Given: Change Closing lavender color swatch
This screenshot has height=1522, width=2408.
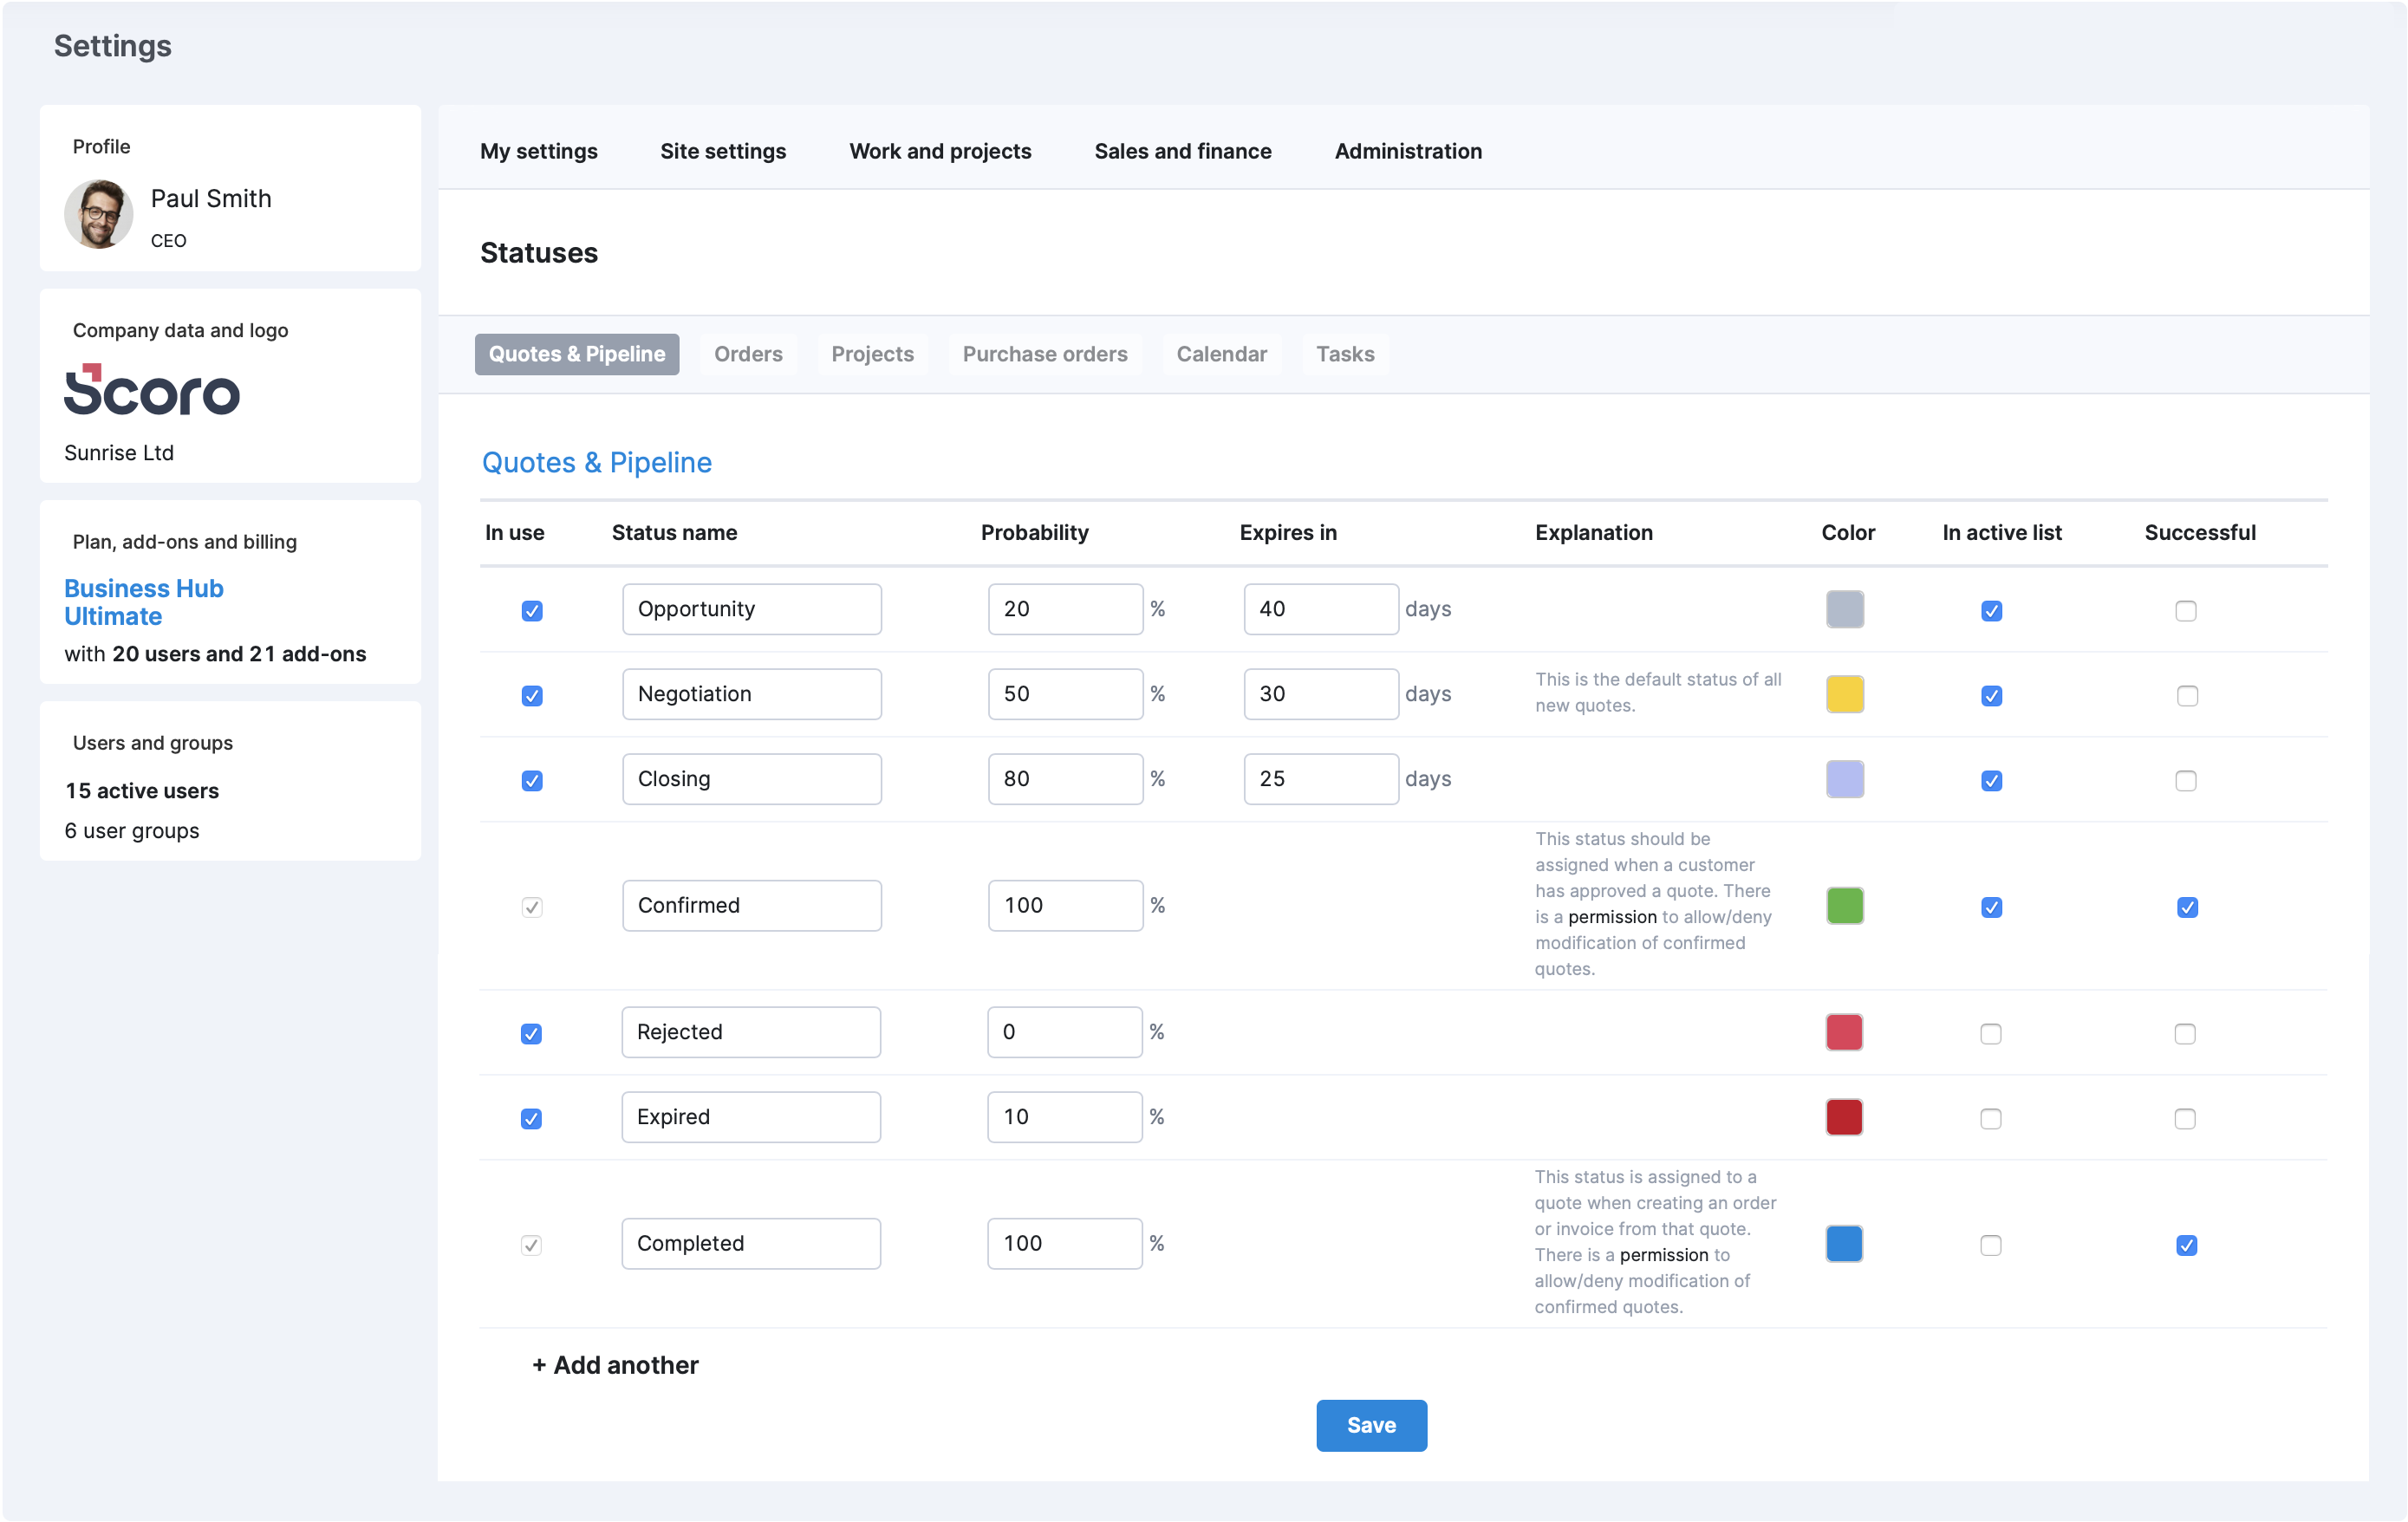Looking at the screenshot, I should (1845, 779).
